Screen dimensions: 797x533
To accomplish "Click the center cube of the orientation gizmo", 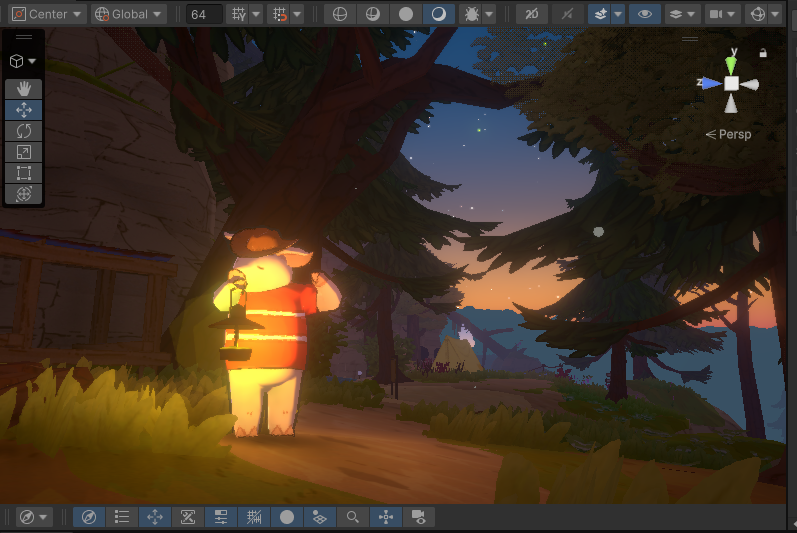I will click(731, 83).
